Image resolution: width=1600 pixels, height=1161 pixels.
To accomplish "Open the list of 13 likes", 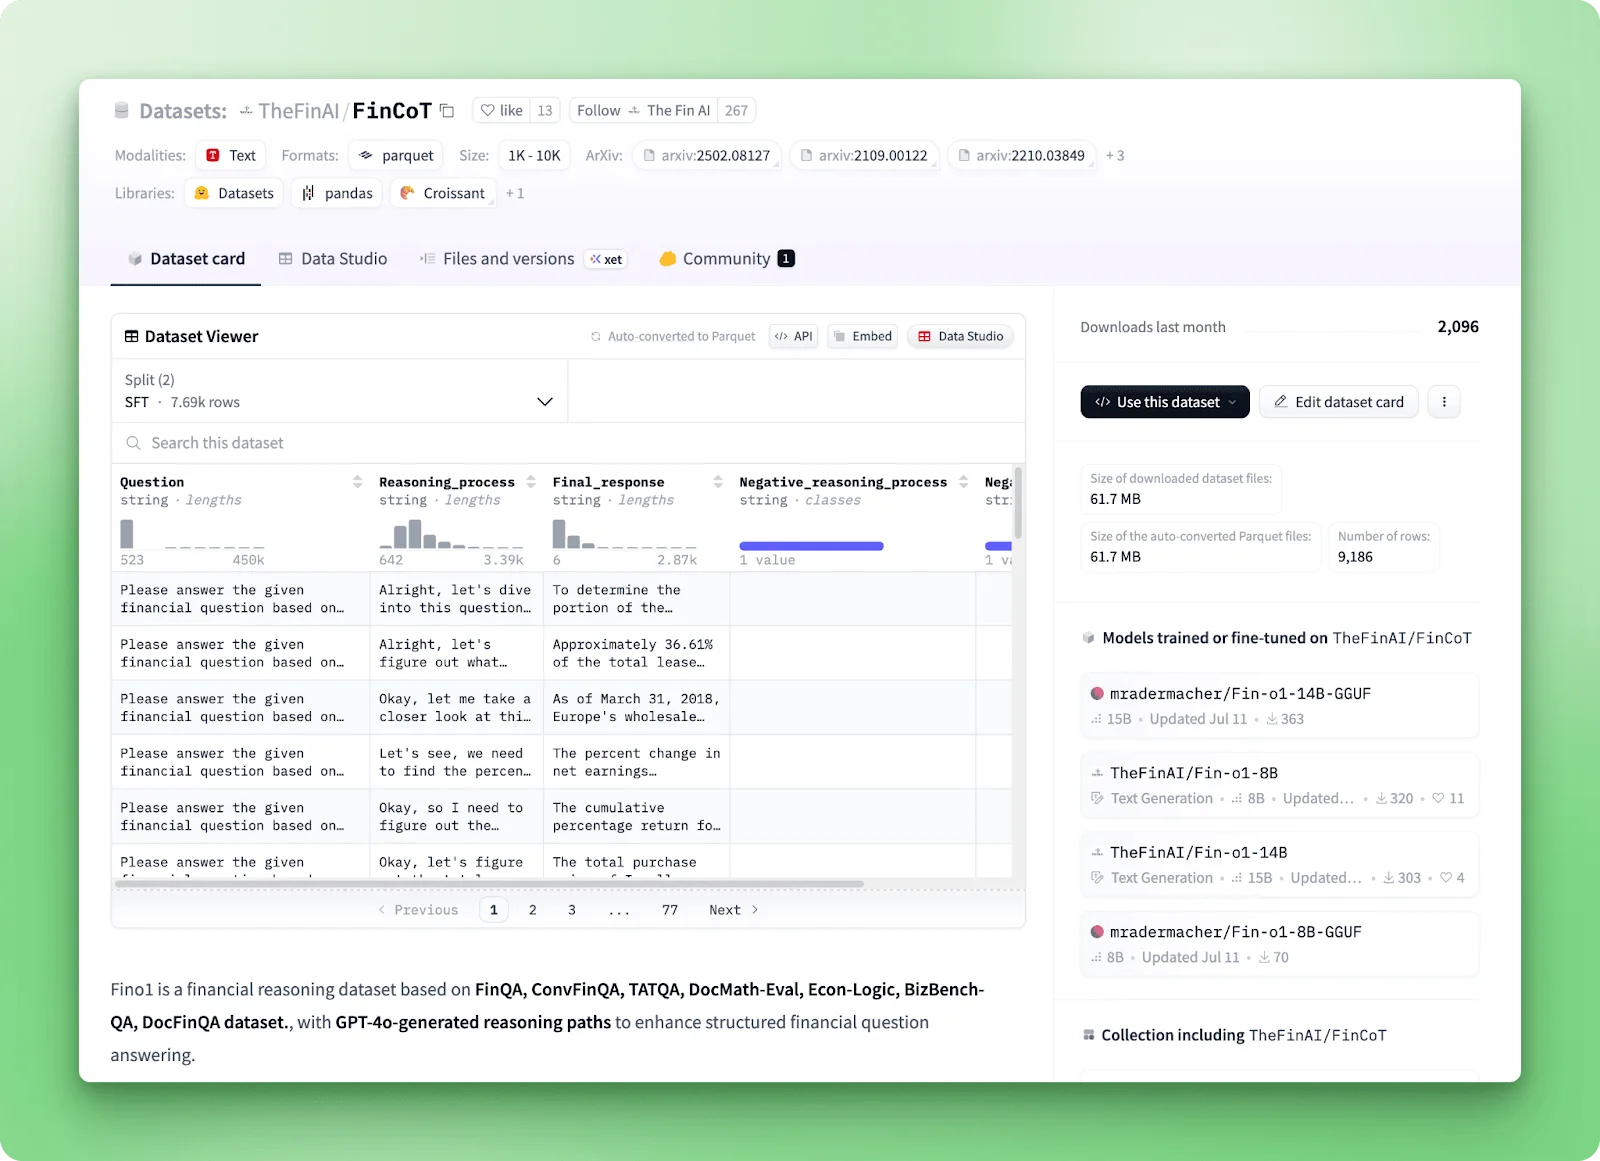I will pyautogui.click(x=545, y=110).
